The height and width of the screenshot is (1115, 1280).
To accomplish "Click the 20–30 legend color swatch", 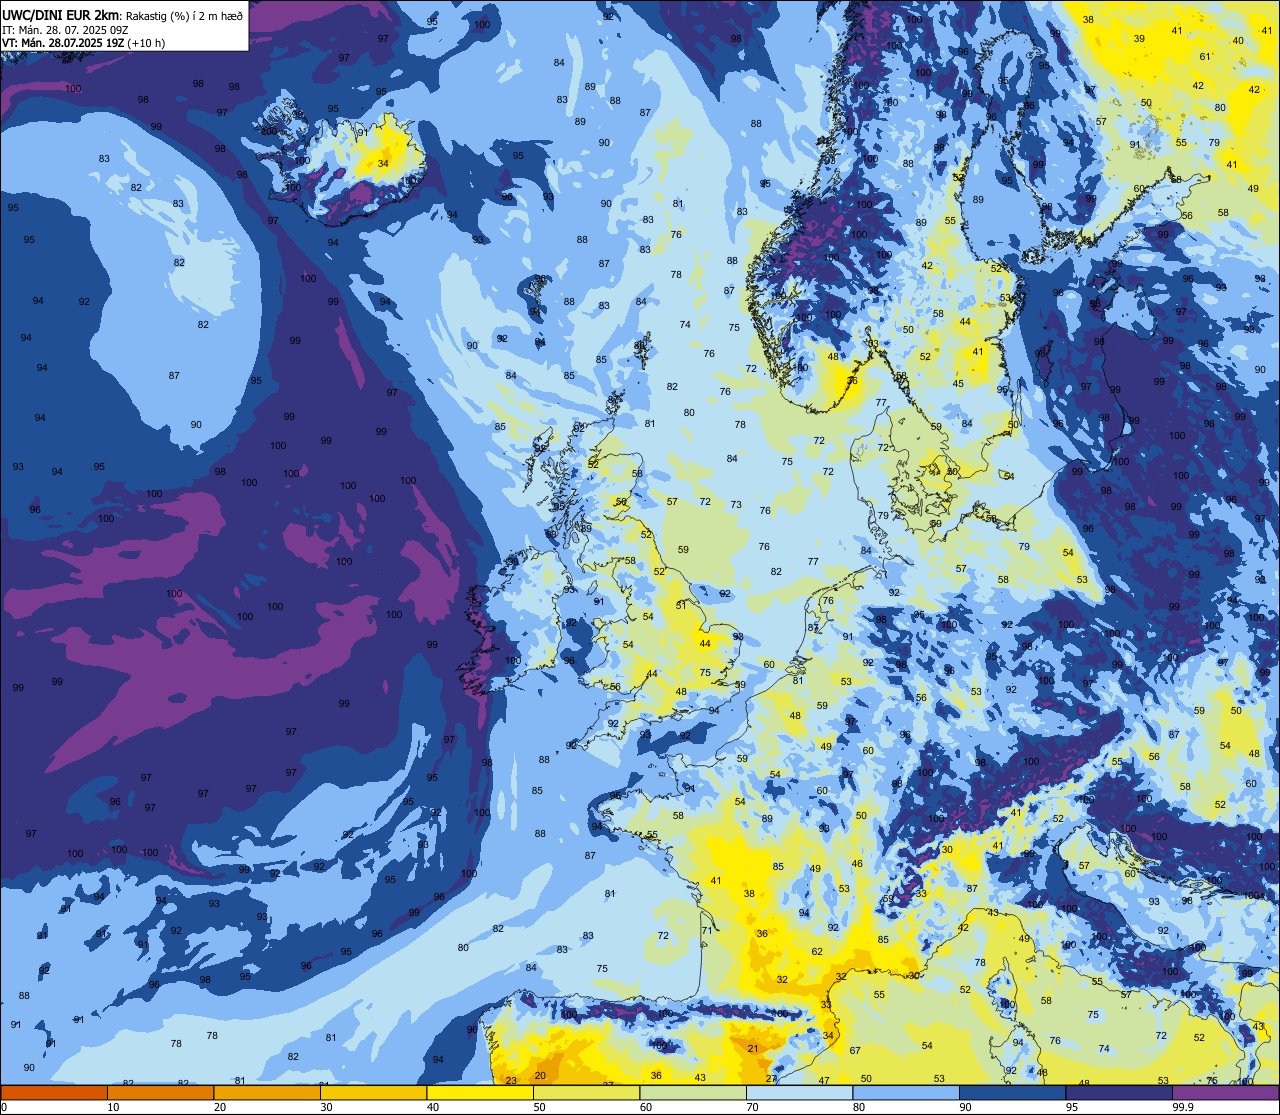I will tap(267, 1092).
